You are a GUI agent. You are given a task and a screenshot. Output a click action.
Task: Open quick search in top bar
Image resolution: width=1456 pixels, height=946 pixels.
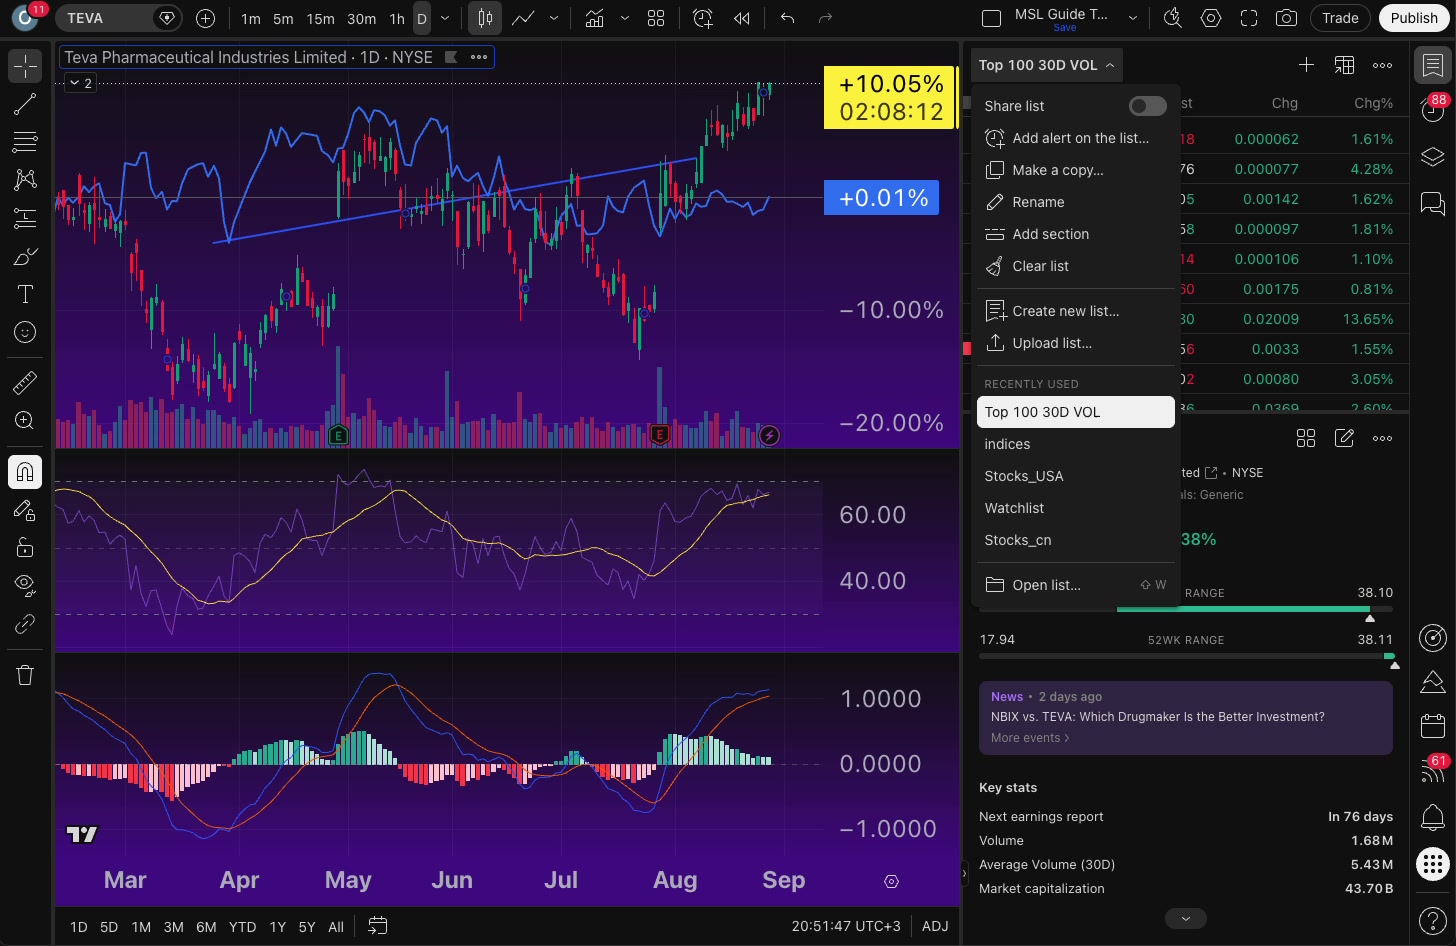pos(1173,18)
